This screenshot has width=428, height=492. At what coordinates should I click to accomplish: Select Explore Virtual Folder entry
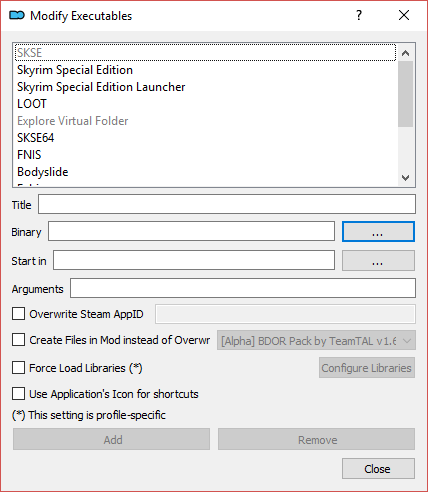(x=205, y=121)
